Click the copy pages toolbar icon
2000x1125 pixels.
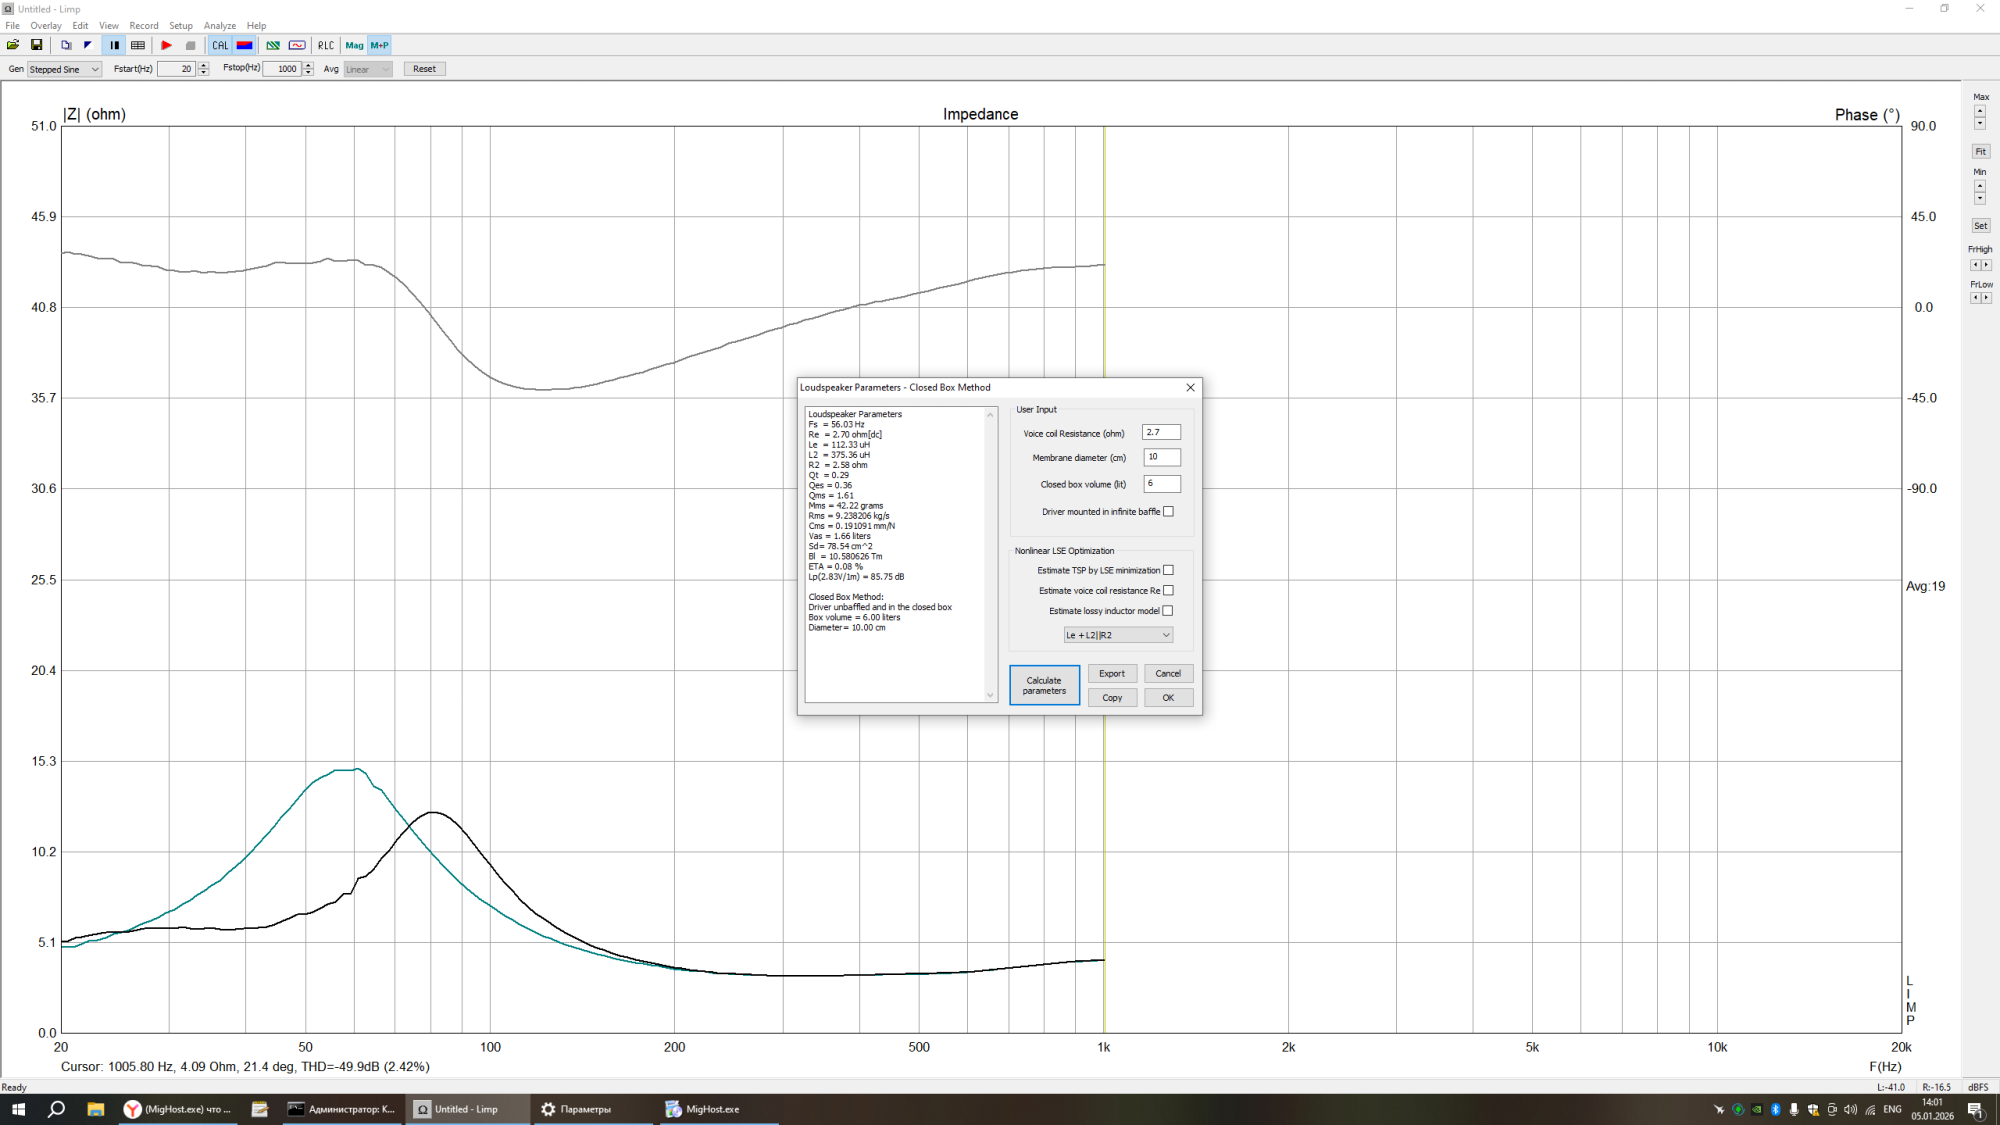click(66, 45)
